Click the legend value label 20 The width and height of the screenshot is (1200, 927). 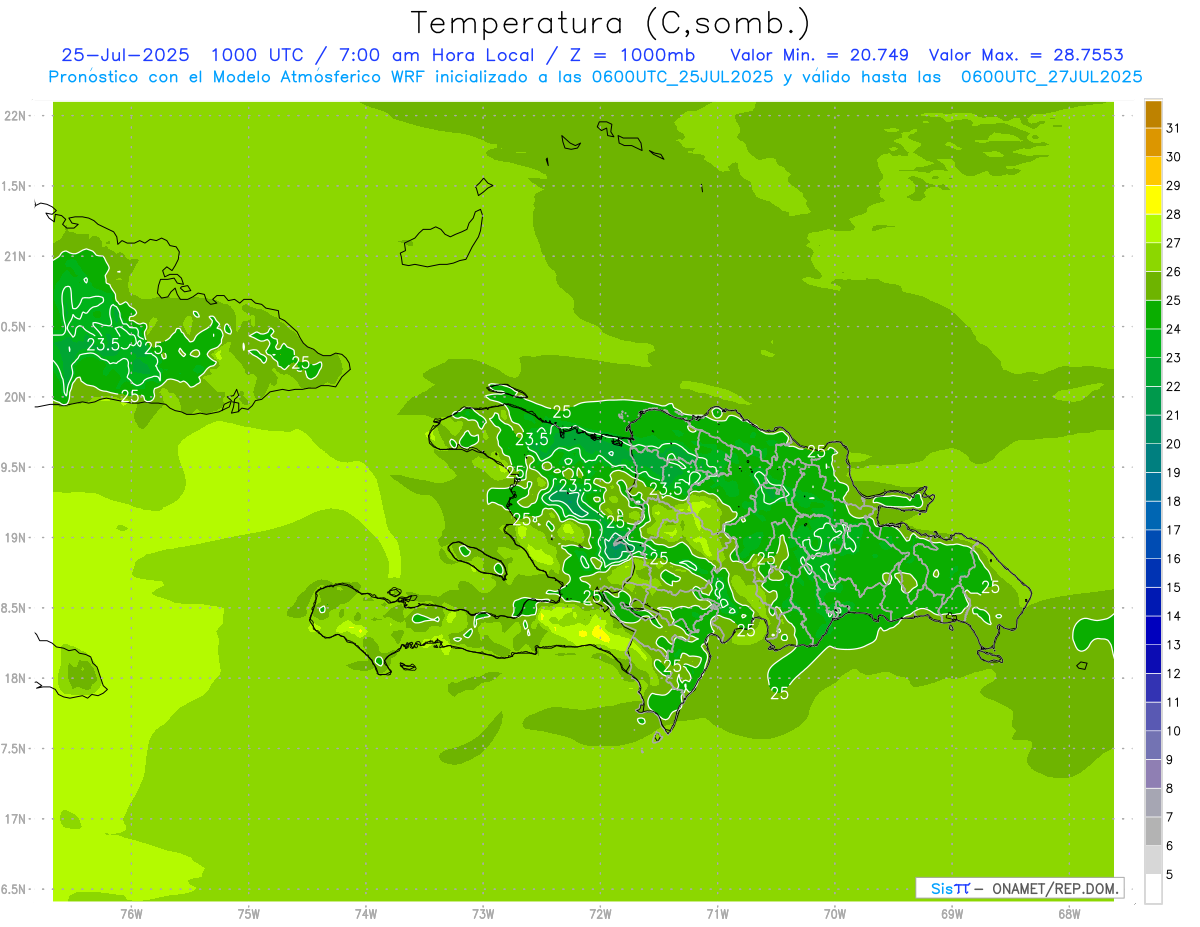[1174, 444]
